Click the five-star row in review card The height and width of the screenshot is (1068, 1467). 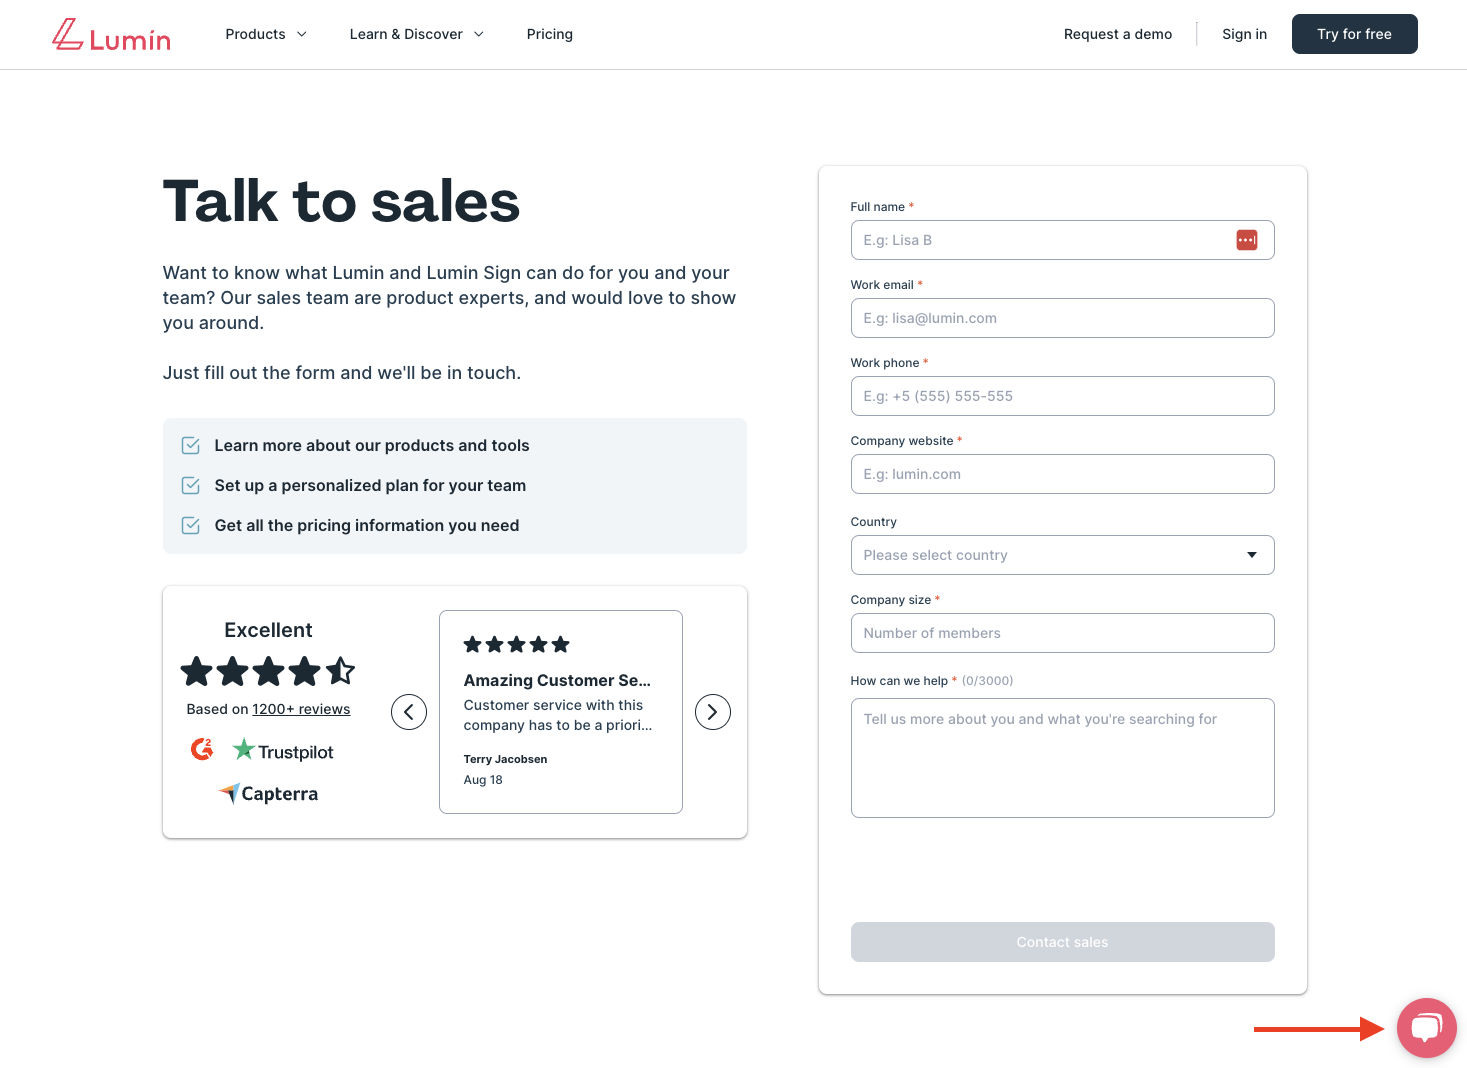coord(516,645)
